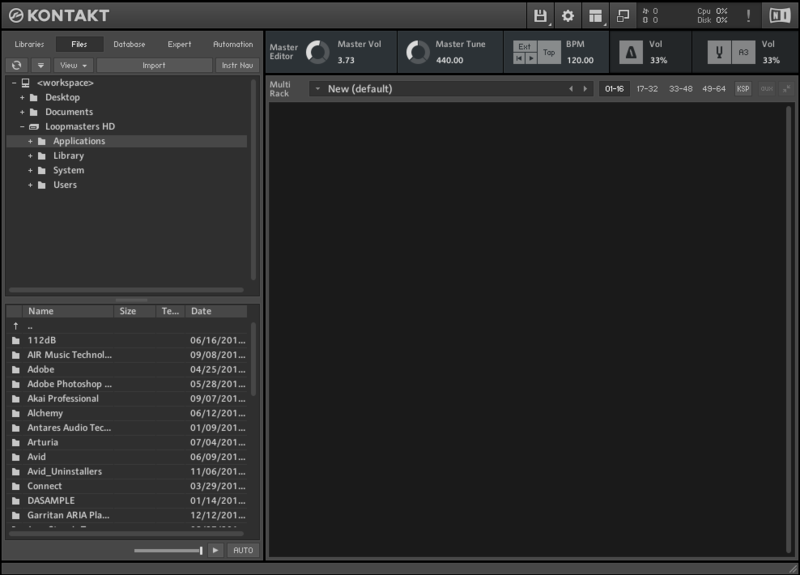
Task: Click the master clock play button
Action: click(x=531, y=58)
